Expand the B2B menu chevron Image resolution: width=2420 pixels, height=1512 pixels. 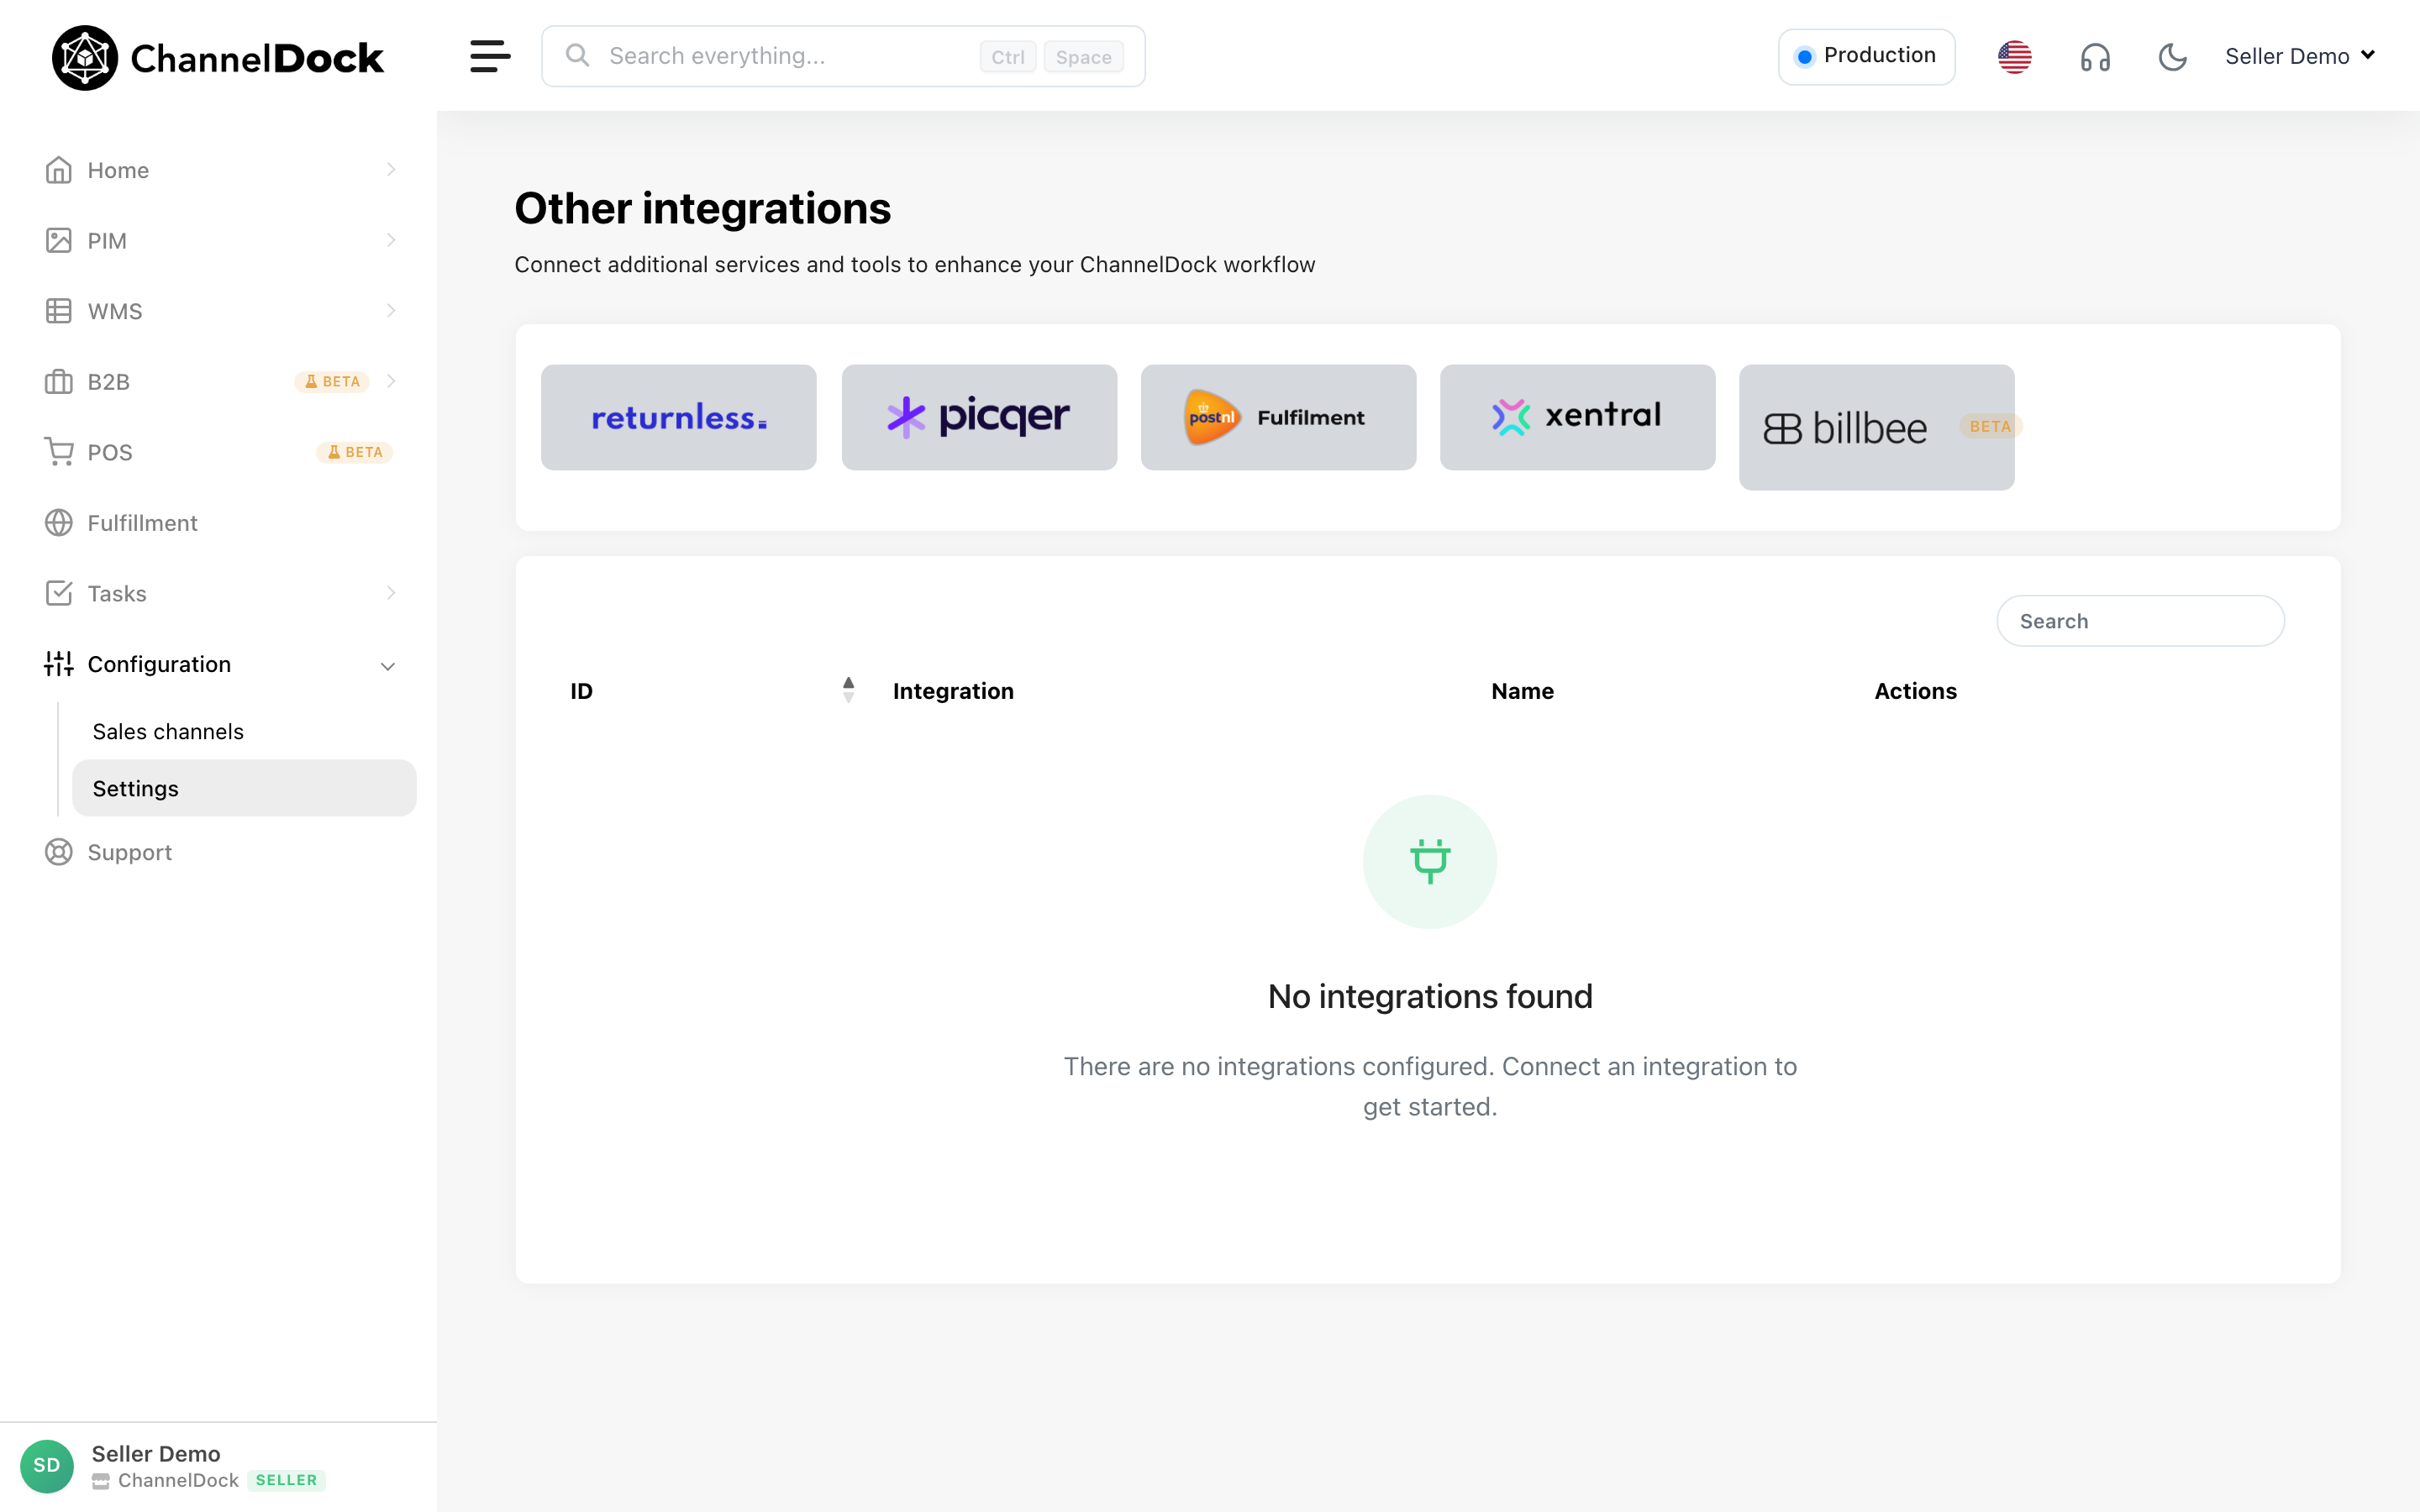coord(391,381)
